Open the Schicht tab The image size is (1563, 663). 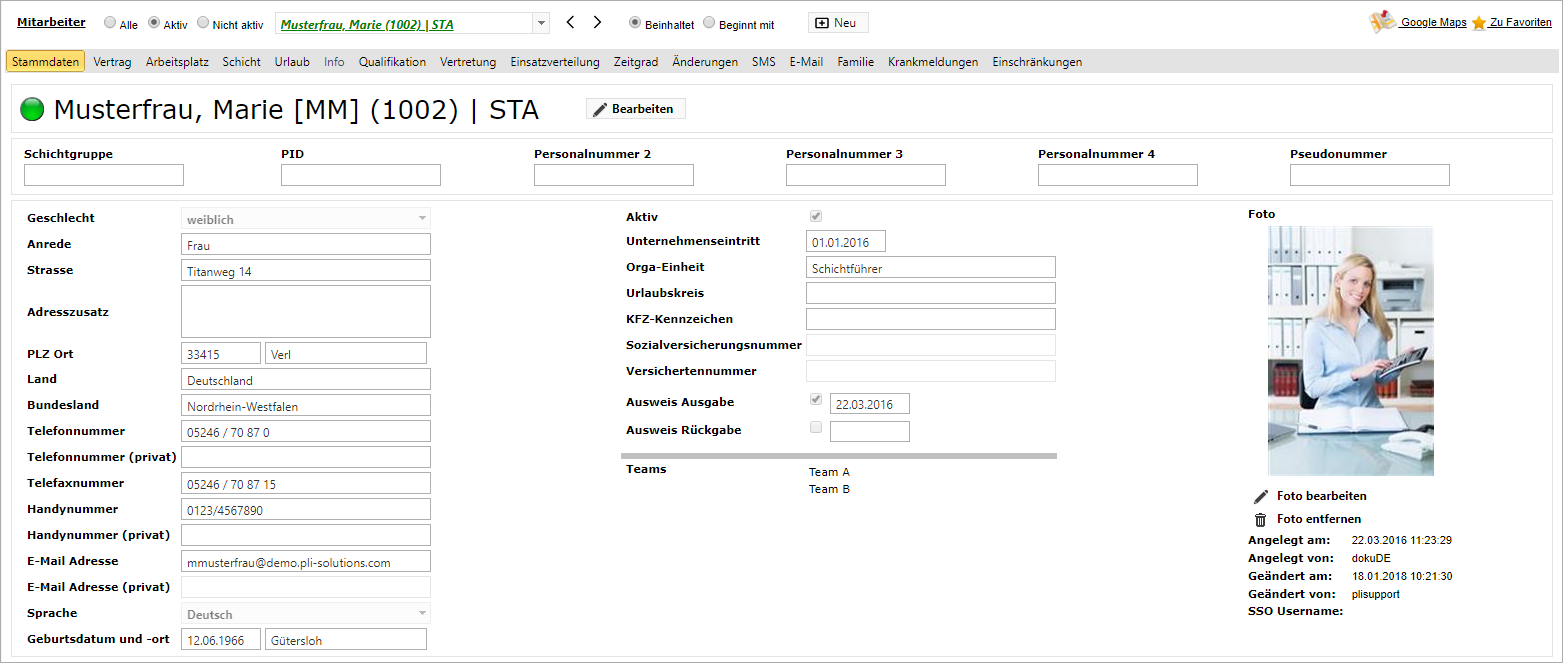[242, 62]
